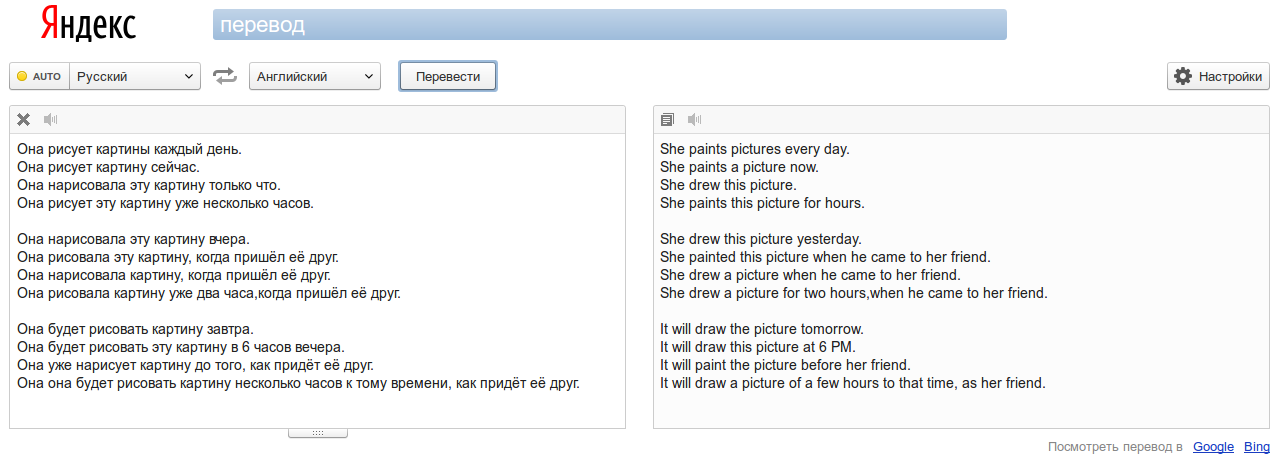Screen dimensions: 1286x469
Task: Click the yellow AUTO indicator dot
Action: point(22,76)
